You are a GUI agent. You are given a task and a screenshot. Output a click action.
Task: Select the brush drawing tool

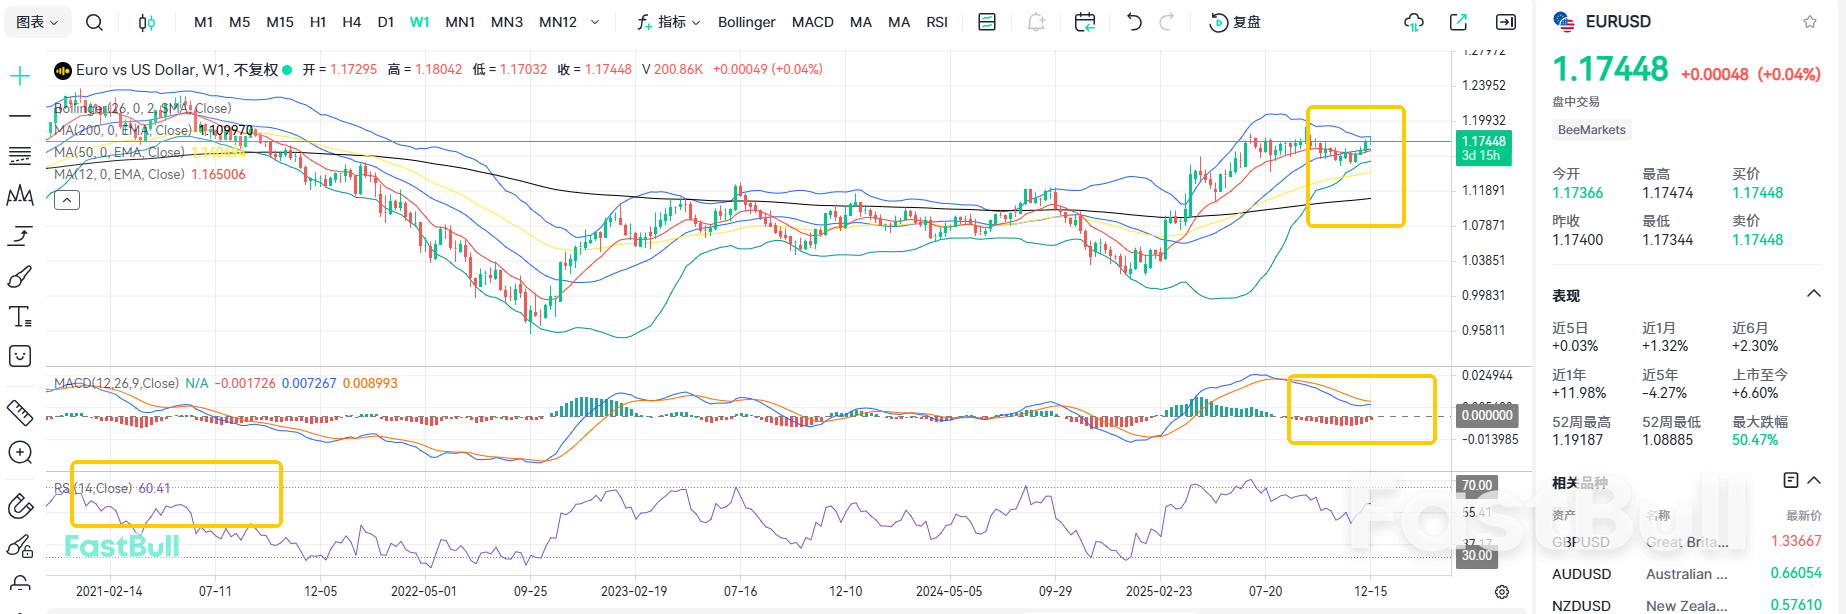click(20, 276)
